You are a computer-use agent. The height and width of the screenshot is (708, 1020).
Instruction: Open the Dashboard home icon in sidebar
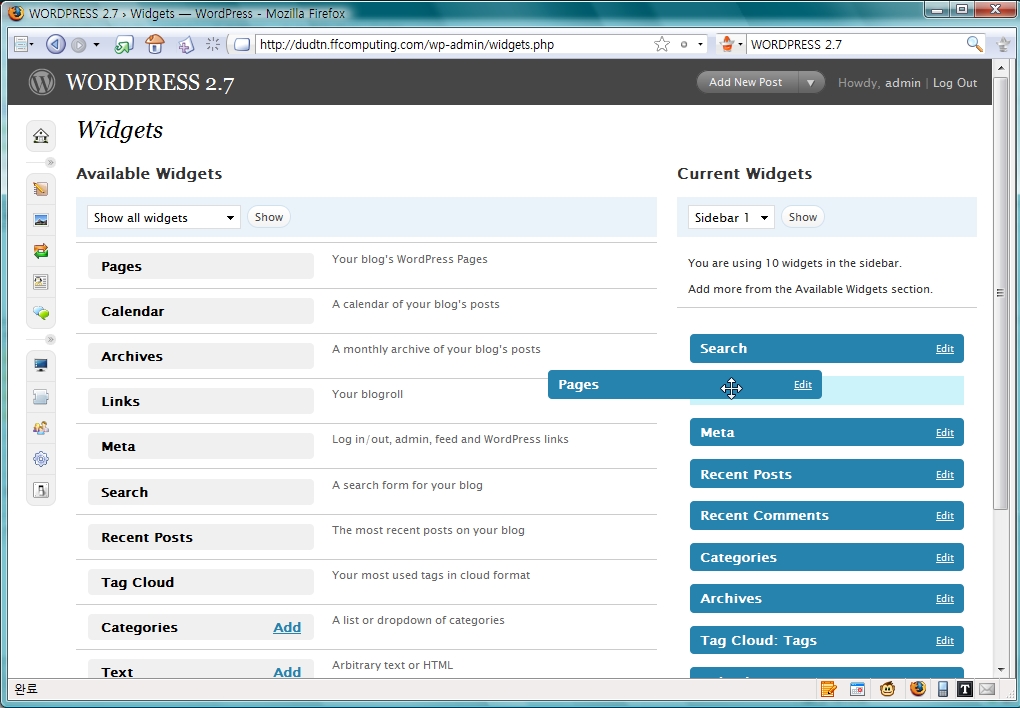(41, 136)
